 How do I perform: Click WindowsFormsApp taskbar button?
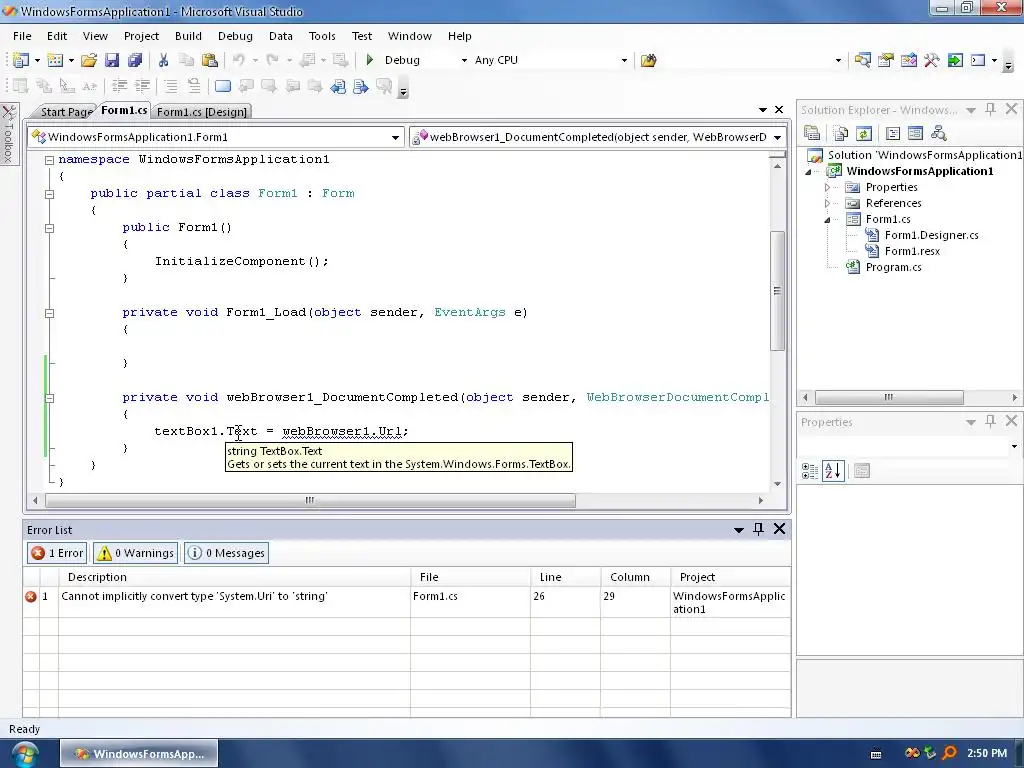(x=139, y=754)
